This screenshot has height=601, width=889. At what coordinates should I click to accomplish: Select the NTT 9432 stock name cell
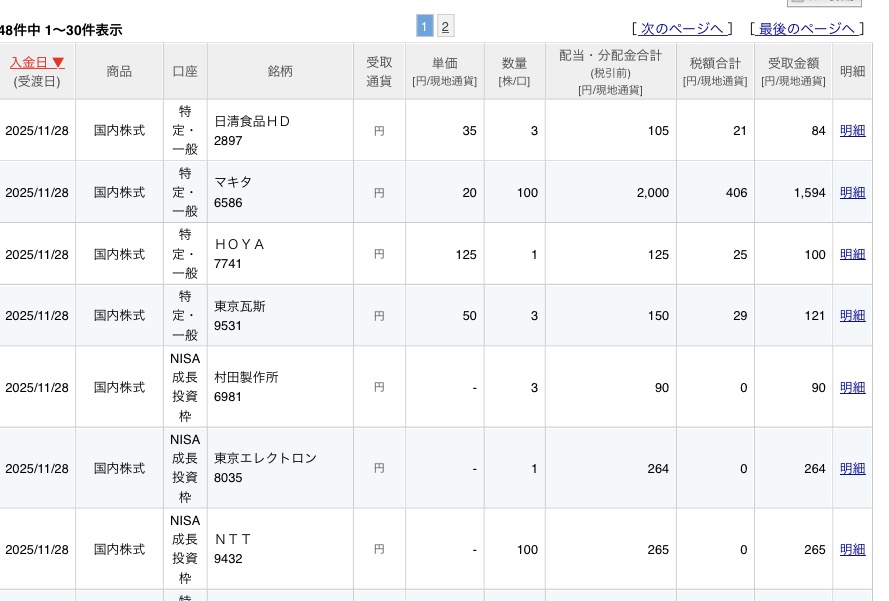(x=280, y=550)
